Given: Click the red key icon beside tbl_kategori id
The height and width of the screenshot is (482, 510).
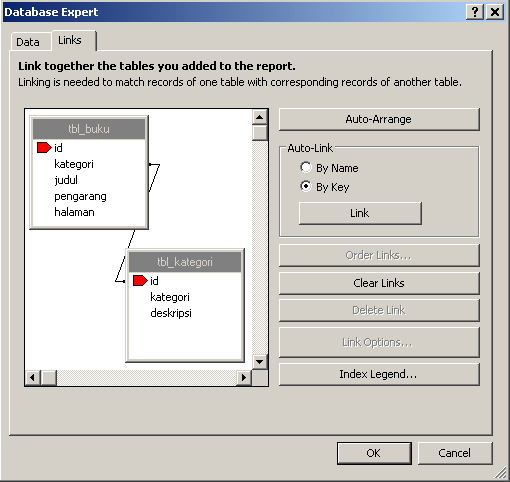Looking at the screenshot, I should (x=140, y=281).
